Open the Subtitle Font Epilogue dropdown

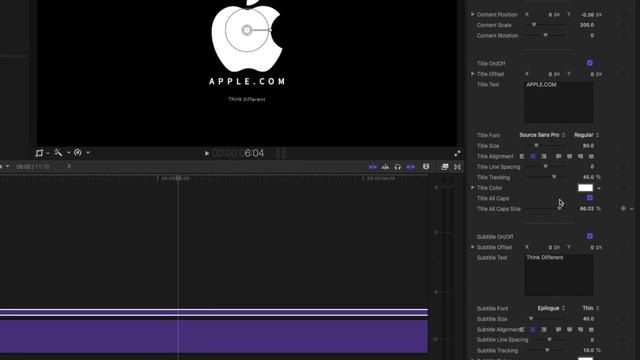click(x=551, y=308)
